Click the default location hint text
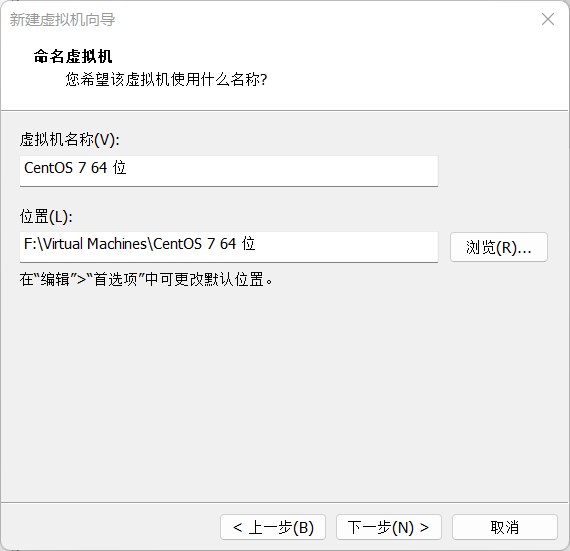This screenshot has height=551, width=570. click(x=146, y=279)
